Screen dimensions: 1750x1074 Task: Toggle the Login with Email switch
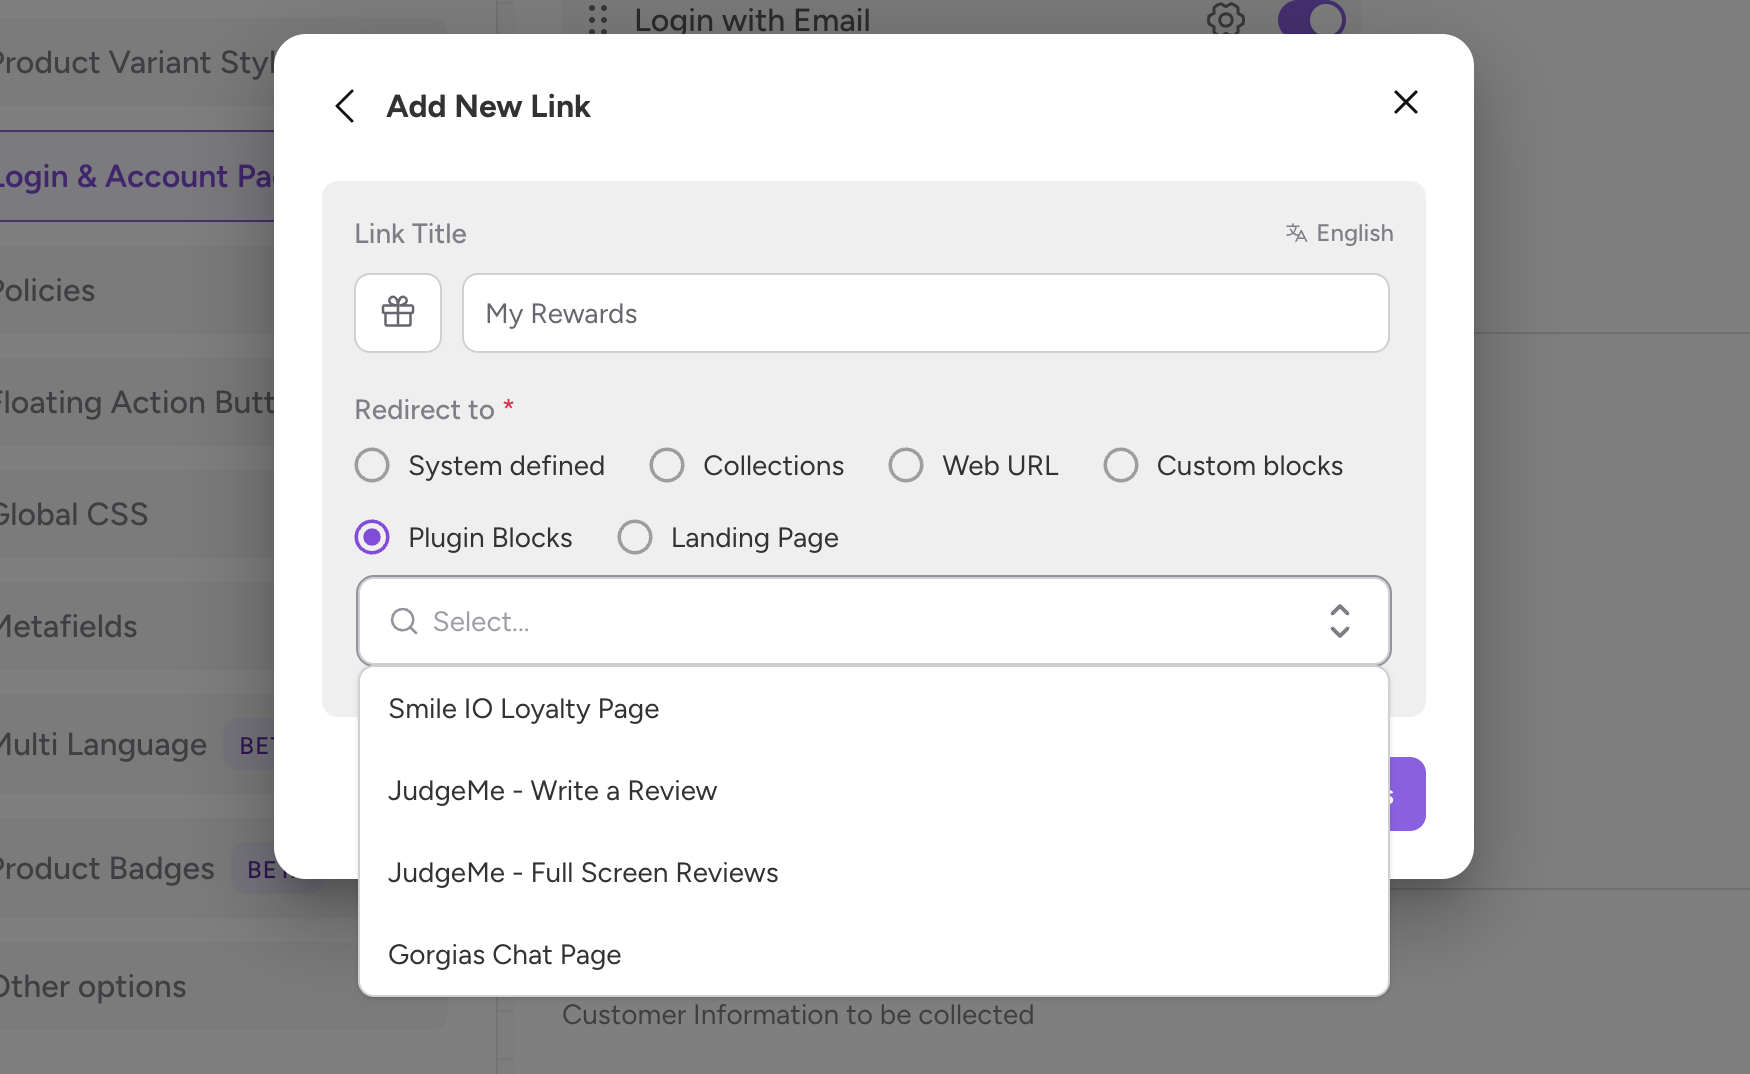[x=1311, y=18]
